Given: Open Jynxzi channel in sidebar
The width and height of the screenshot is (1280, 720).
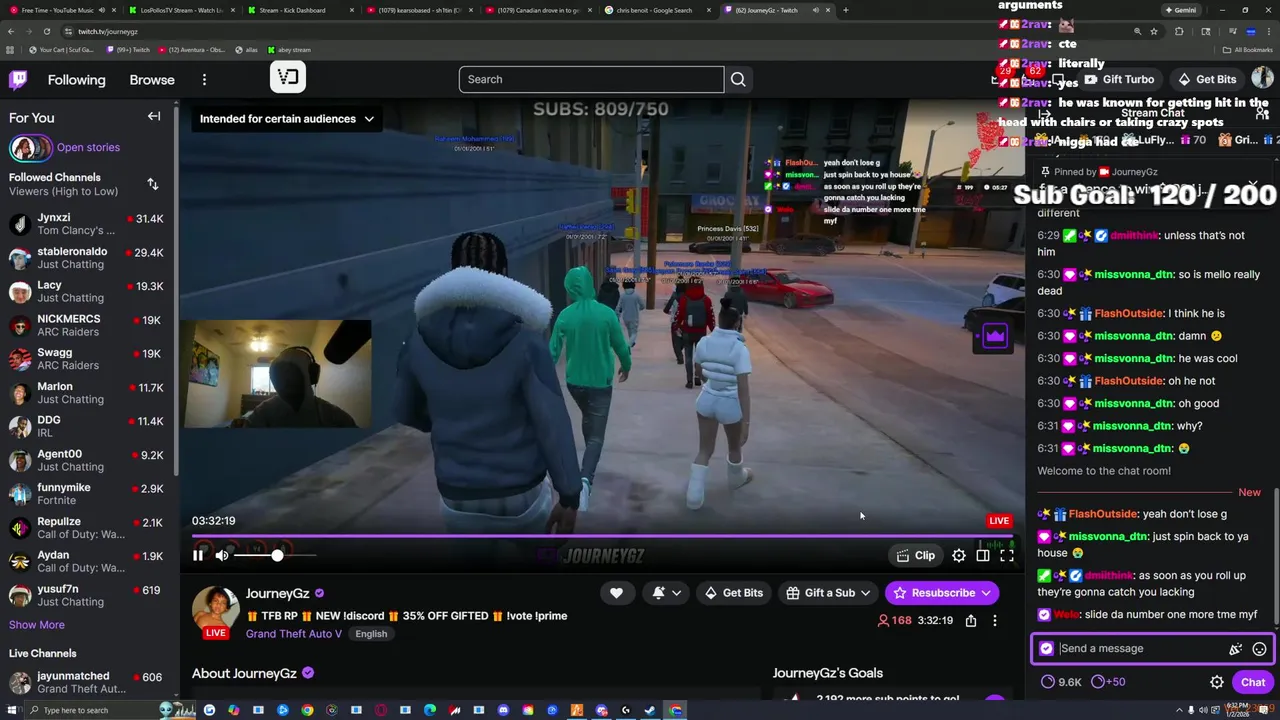Looking at the screenshot, I should point(87,224).
